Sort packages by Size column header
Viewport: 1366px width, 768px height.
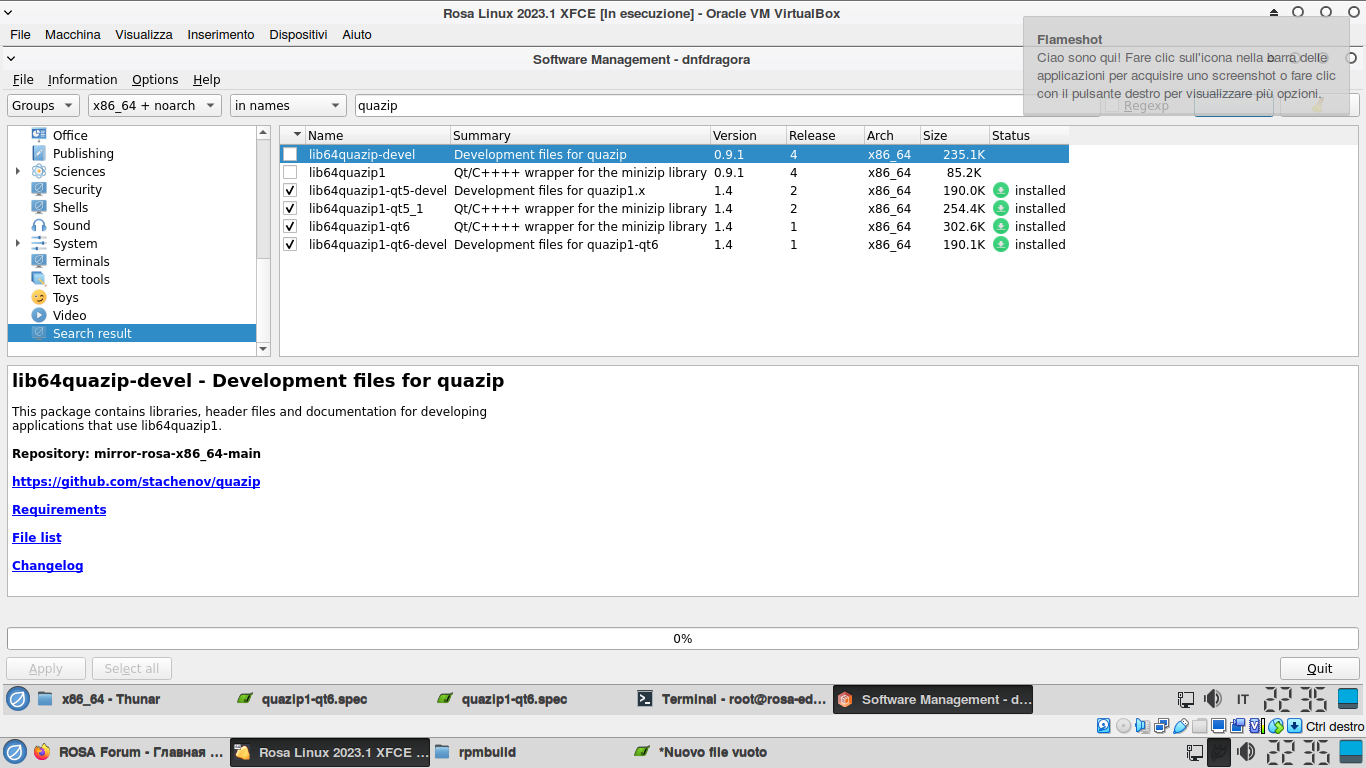954,135
